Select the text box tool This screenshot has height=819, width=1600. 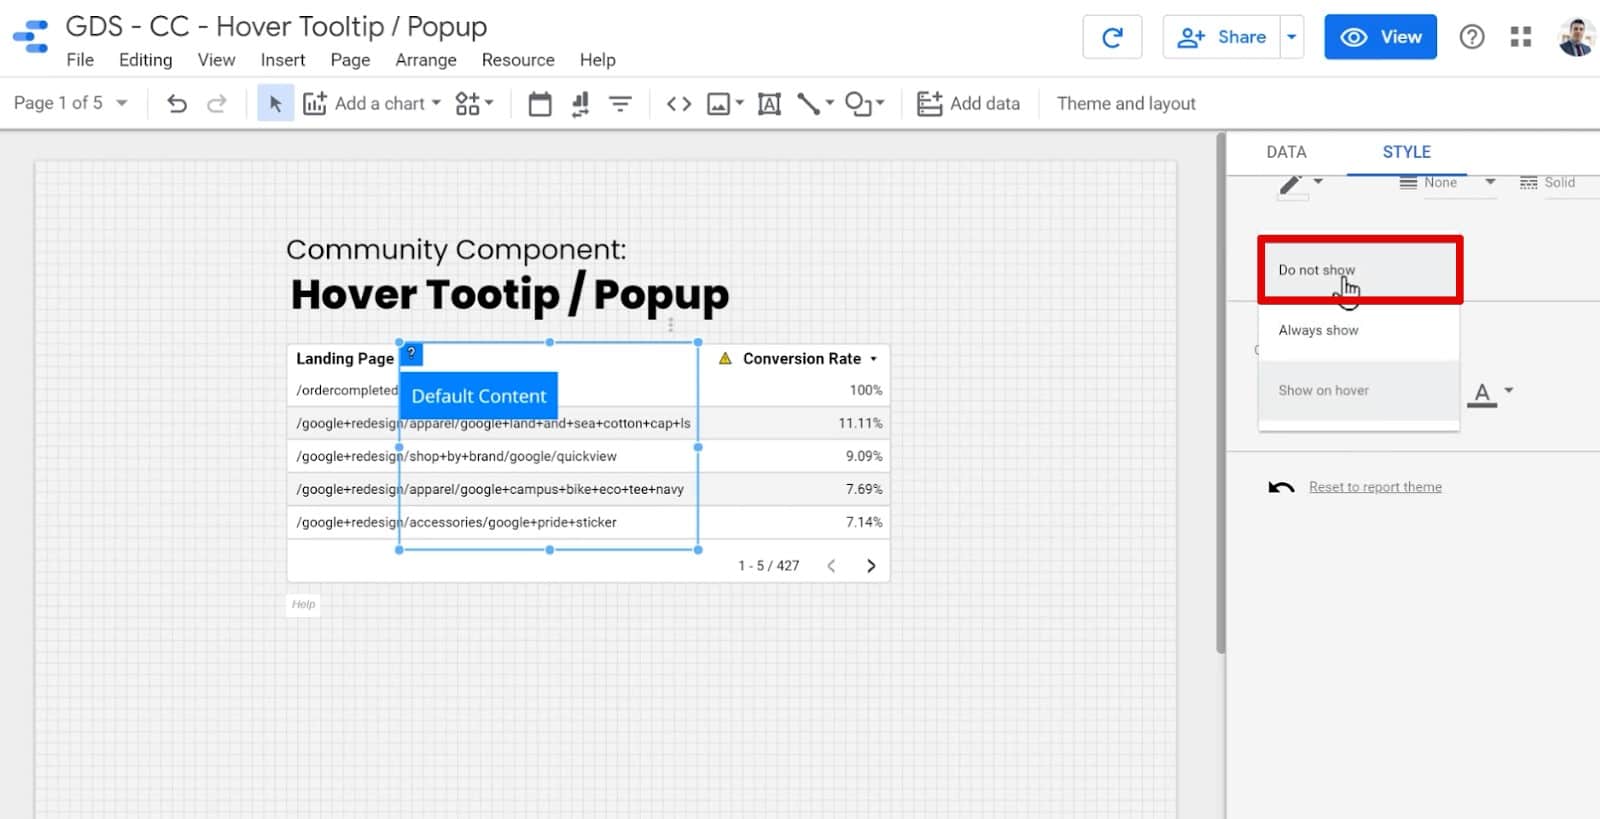click(x=769, y=104)
